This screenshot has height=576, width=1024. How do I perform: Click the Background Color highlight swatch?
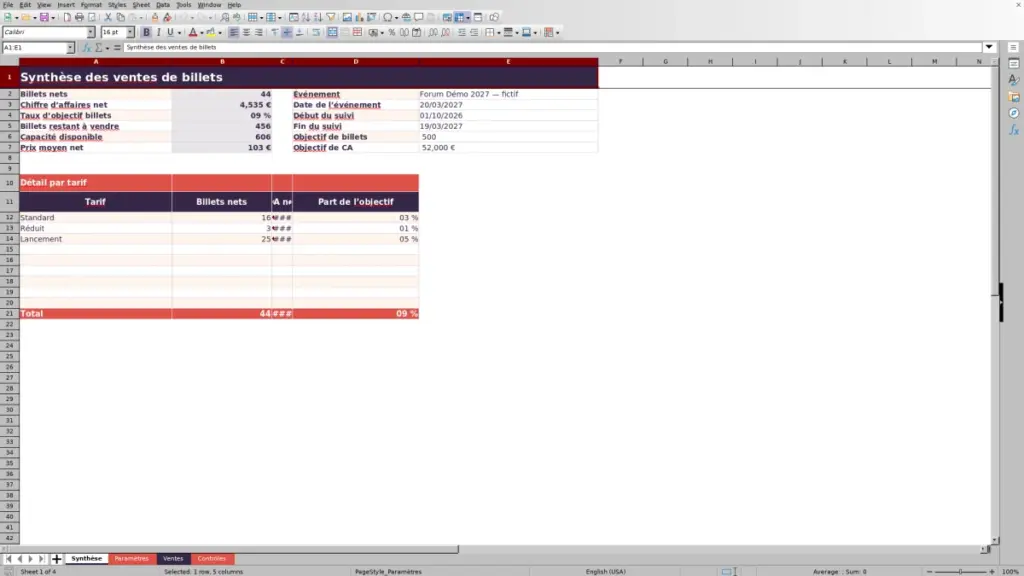[211, 33]
